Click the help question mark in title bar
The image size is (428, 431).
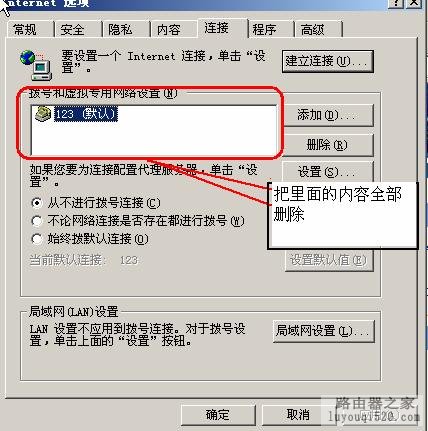click(397, 3)
